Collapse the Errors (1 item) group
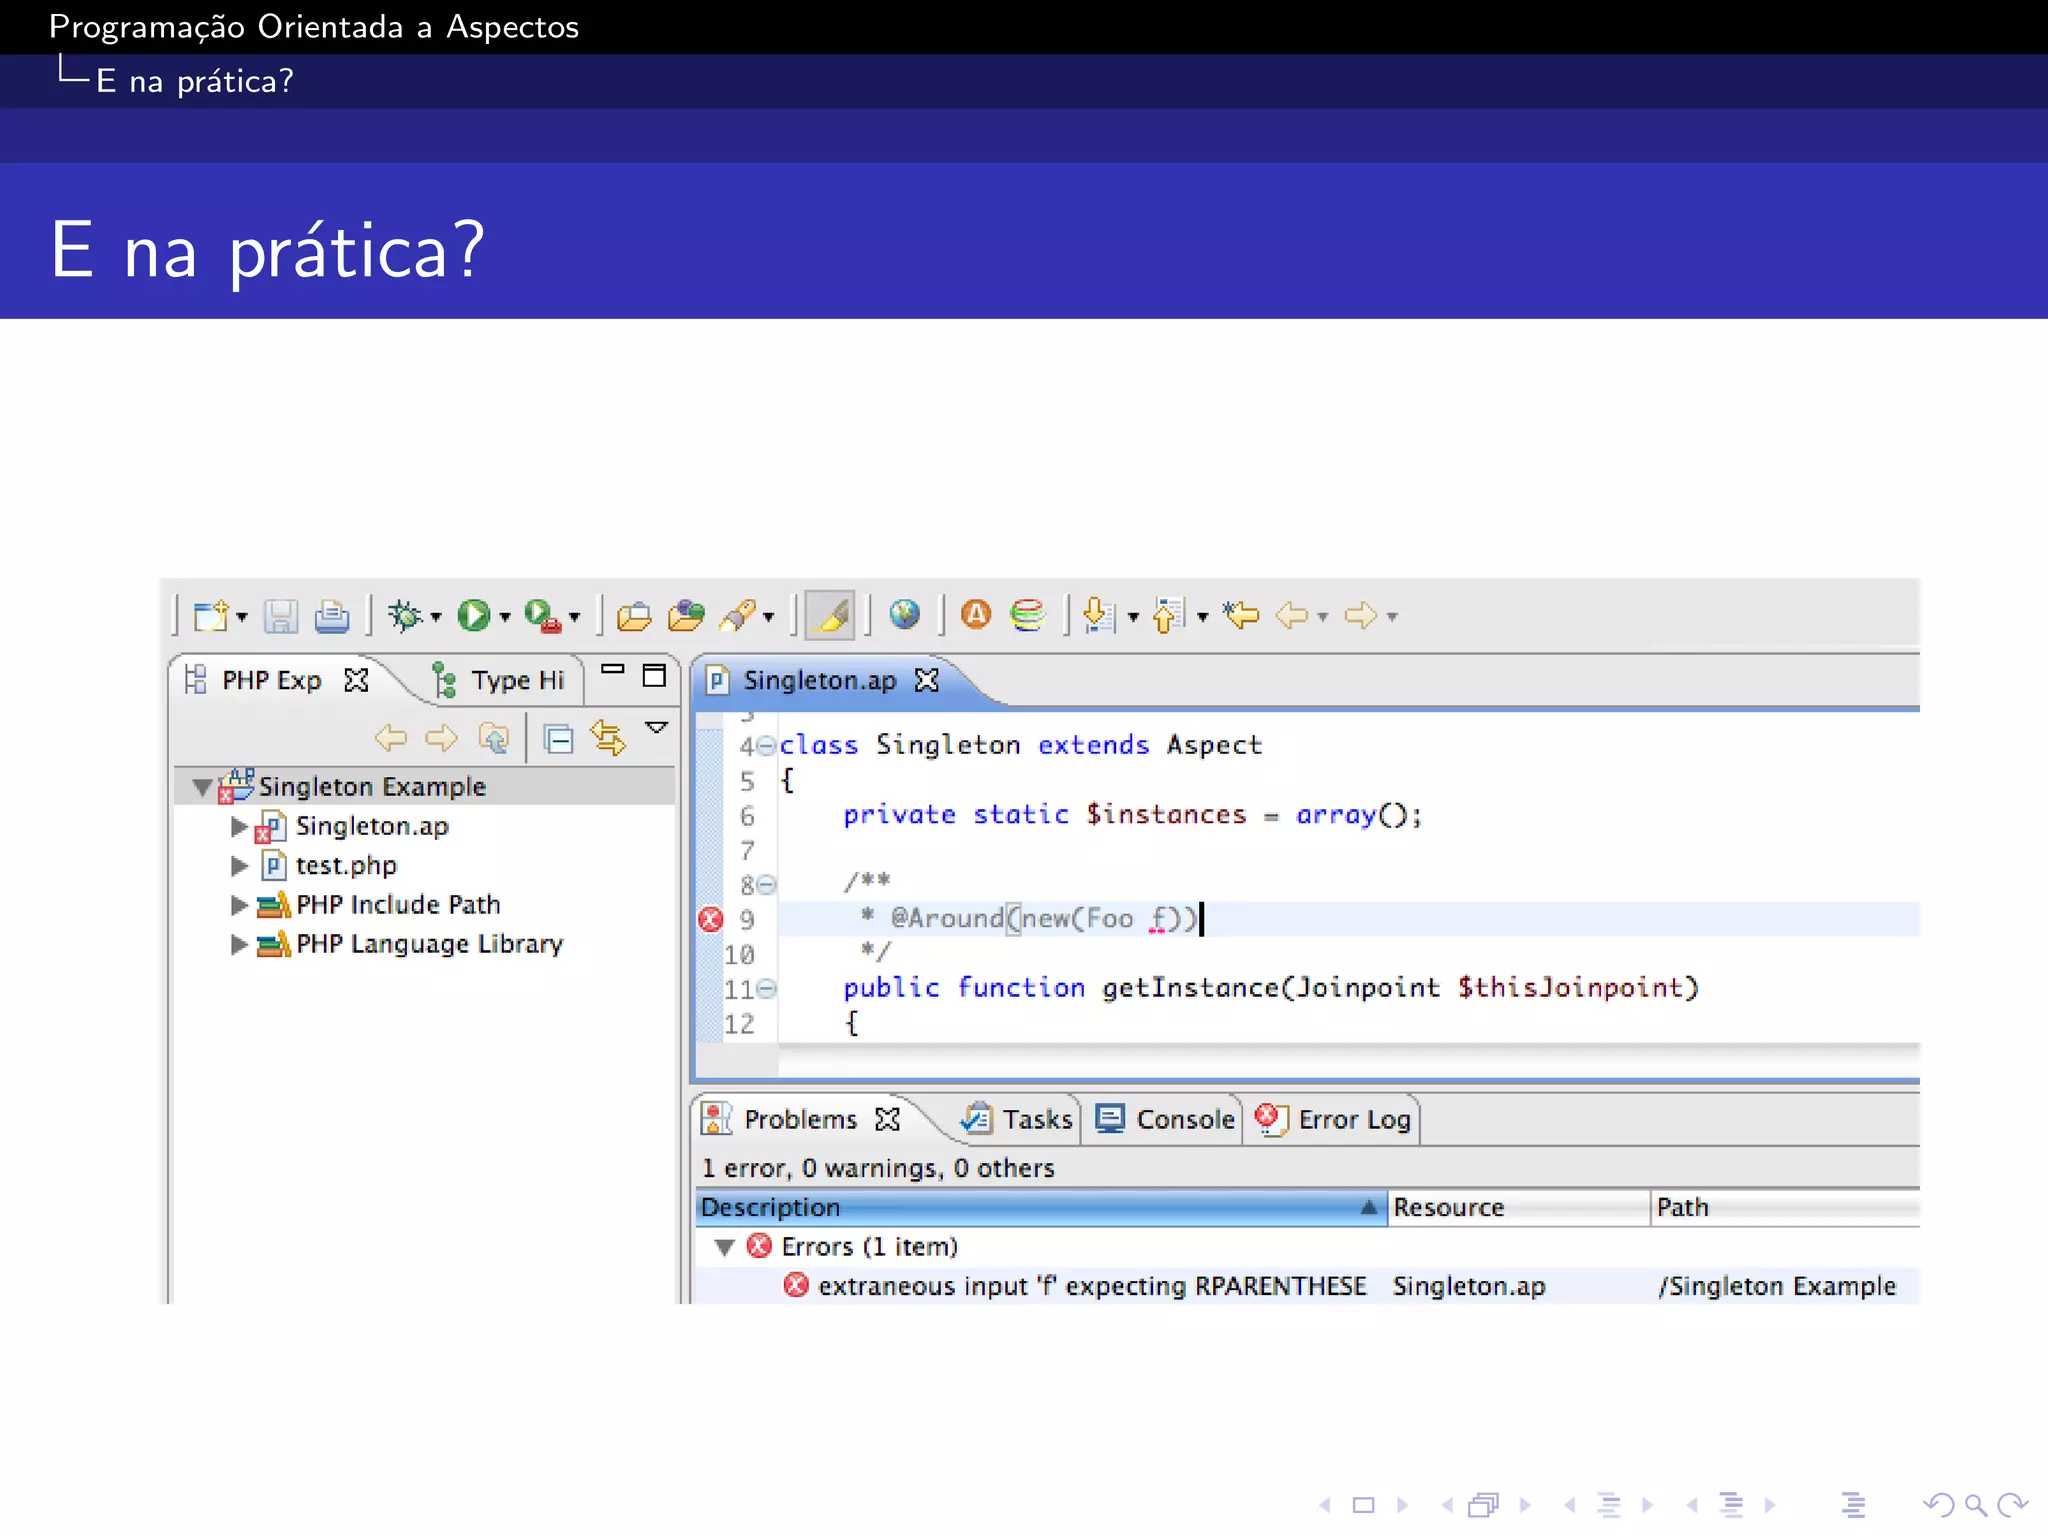 pyautogui.click(x=725, y=1247)
